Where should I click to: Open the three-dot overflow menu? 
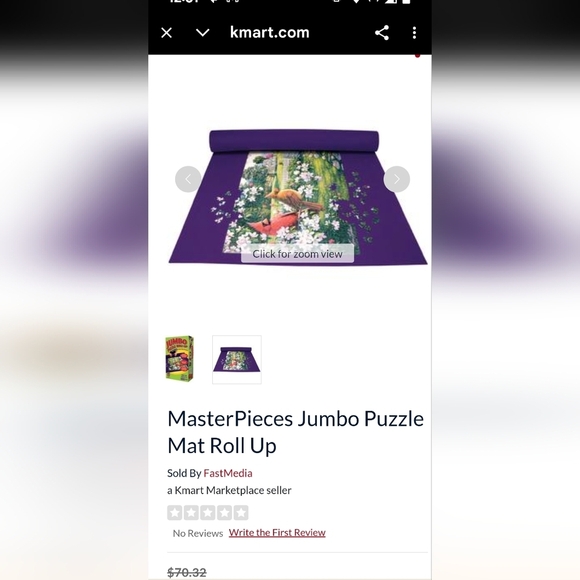point(414,33)
